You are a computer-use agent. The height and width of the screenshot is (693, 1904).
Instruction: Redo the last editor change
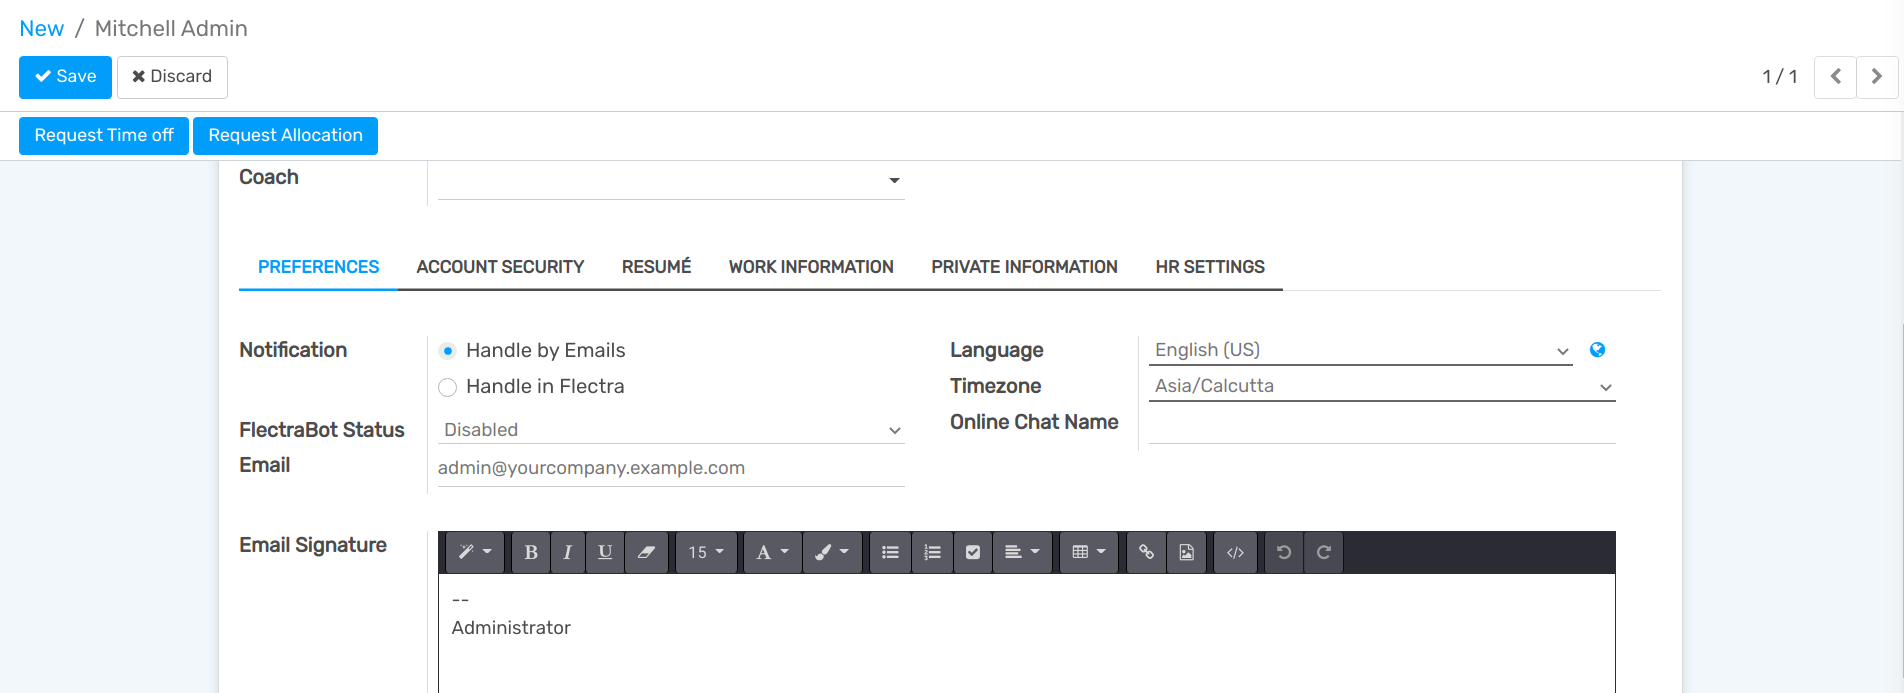[1323, 552]
